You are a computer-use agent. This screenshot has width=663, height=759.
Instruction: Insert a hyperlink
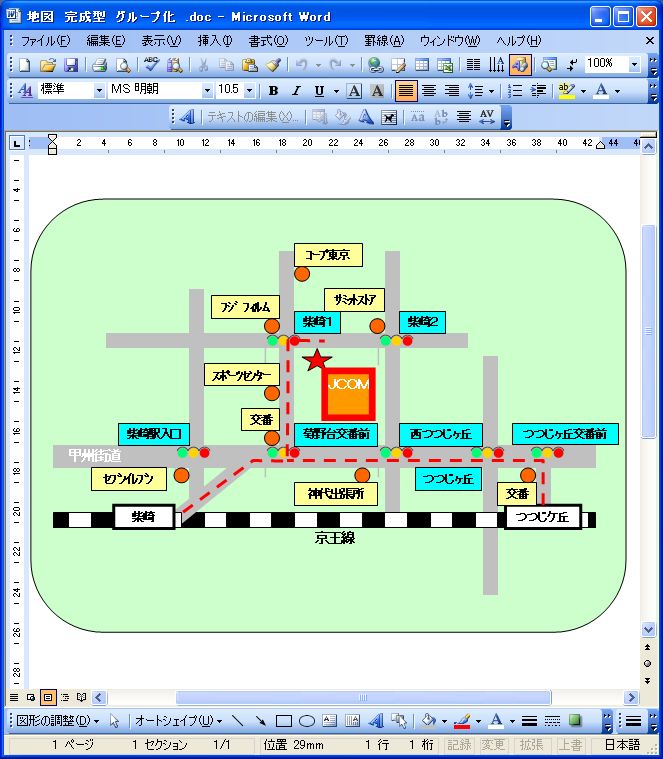click(x=376, y=64)
